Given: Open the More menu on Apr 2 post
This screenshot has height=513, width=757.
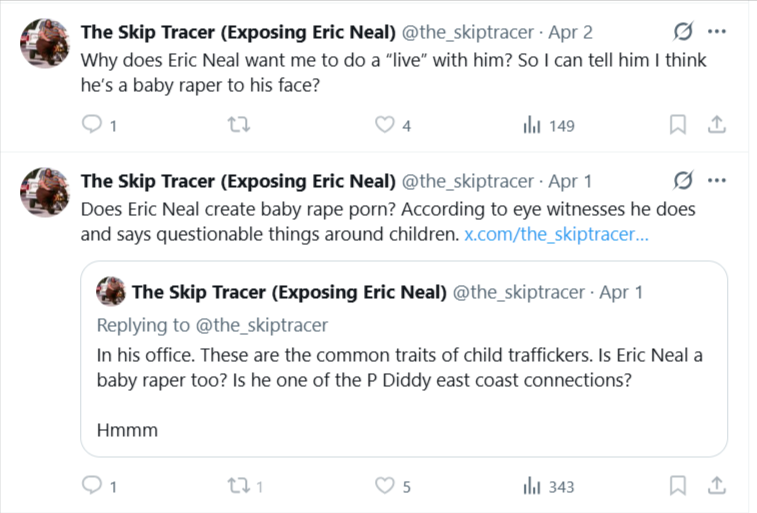Looking at the screenshot, I should click(x=717, y=31).
